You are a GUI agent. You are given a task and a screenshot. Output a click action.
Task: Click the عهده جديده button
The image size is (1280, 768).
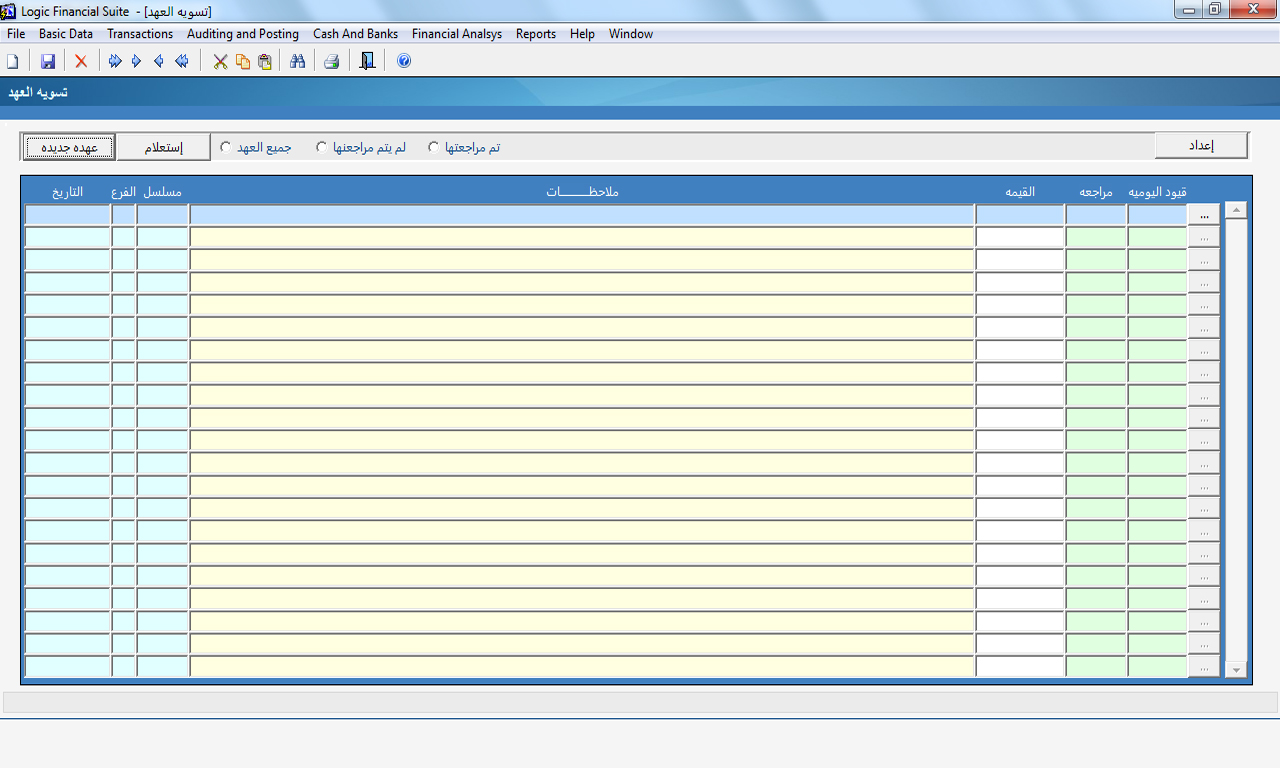click(x=69, y=147)
